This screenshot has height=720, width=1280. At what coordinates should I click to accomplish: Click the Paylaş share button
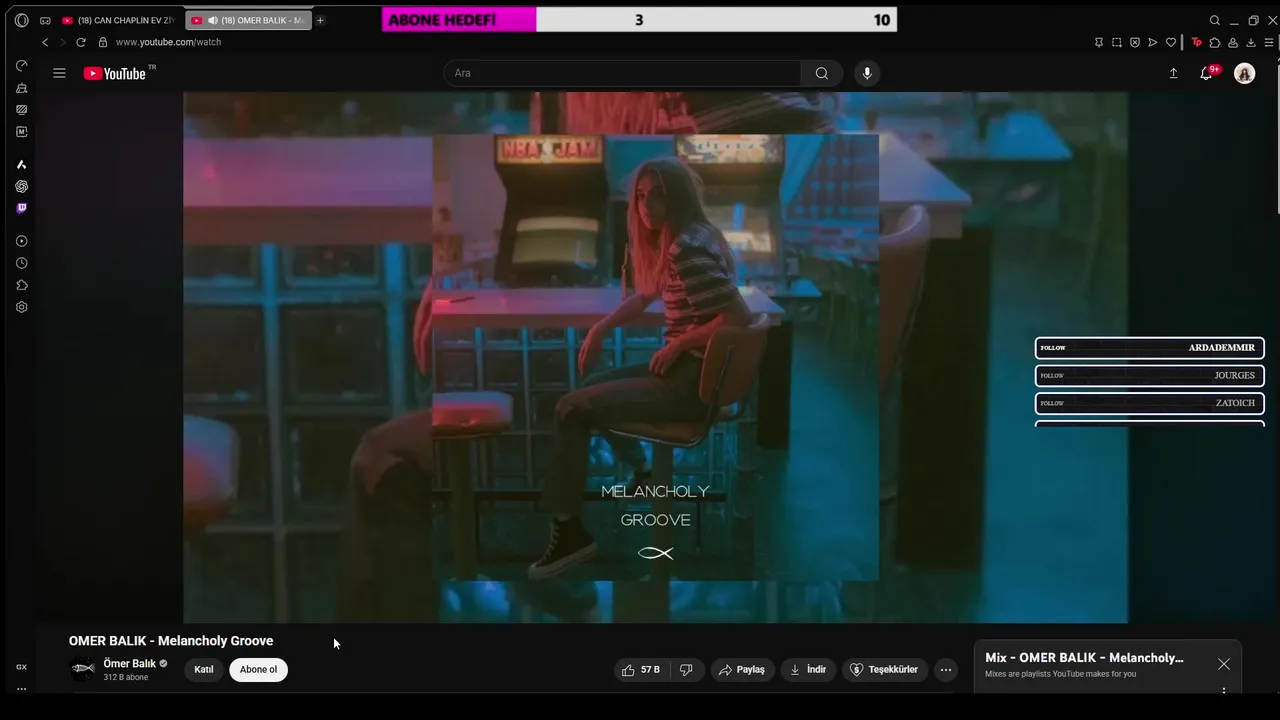coord(742,670)
